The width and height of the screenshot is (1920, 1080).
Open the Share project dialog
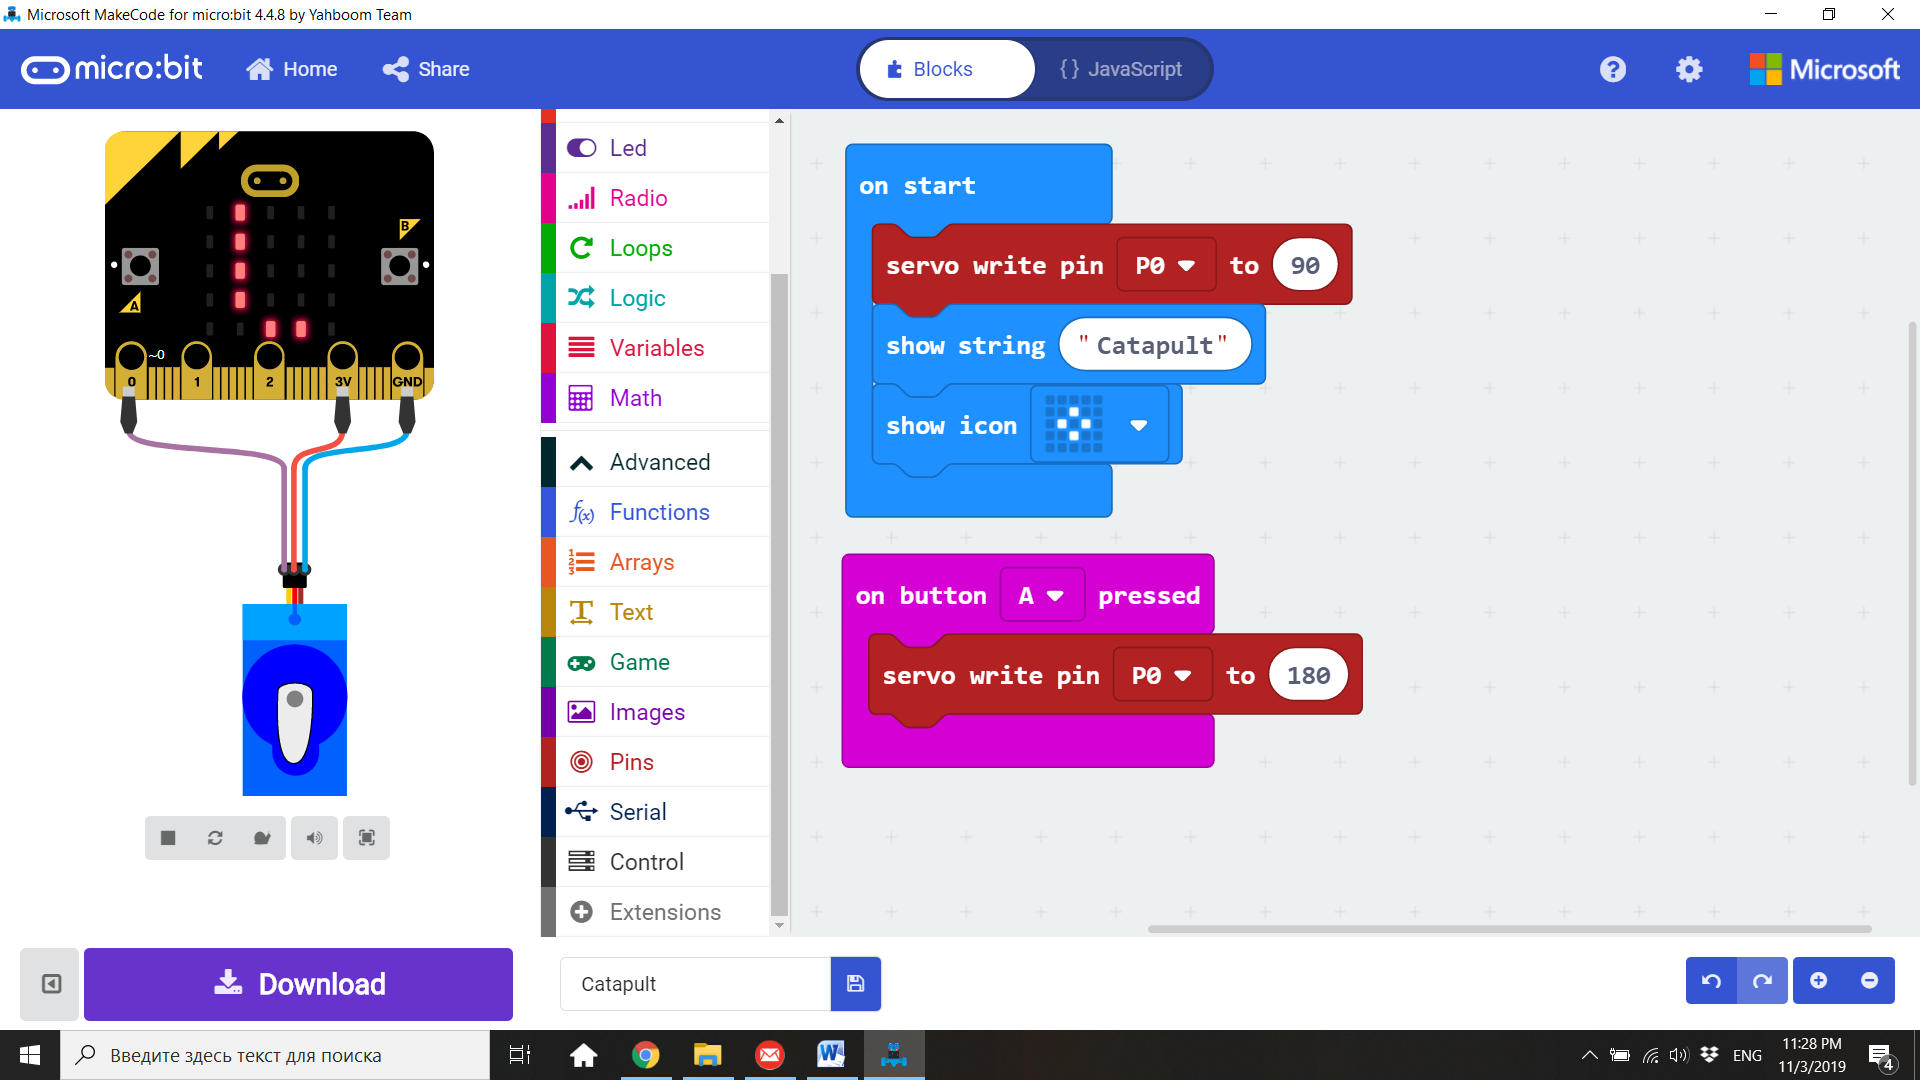pos(426,69)
